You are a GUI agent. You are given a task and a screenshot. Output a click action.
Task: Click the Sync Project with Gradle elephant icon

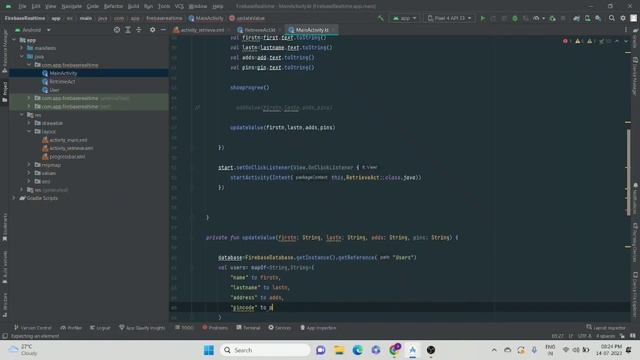coord(576,18)
